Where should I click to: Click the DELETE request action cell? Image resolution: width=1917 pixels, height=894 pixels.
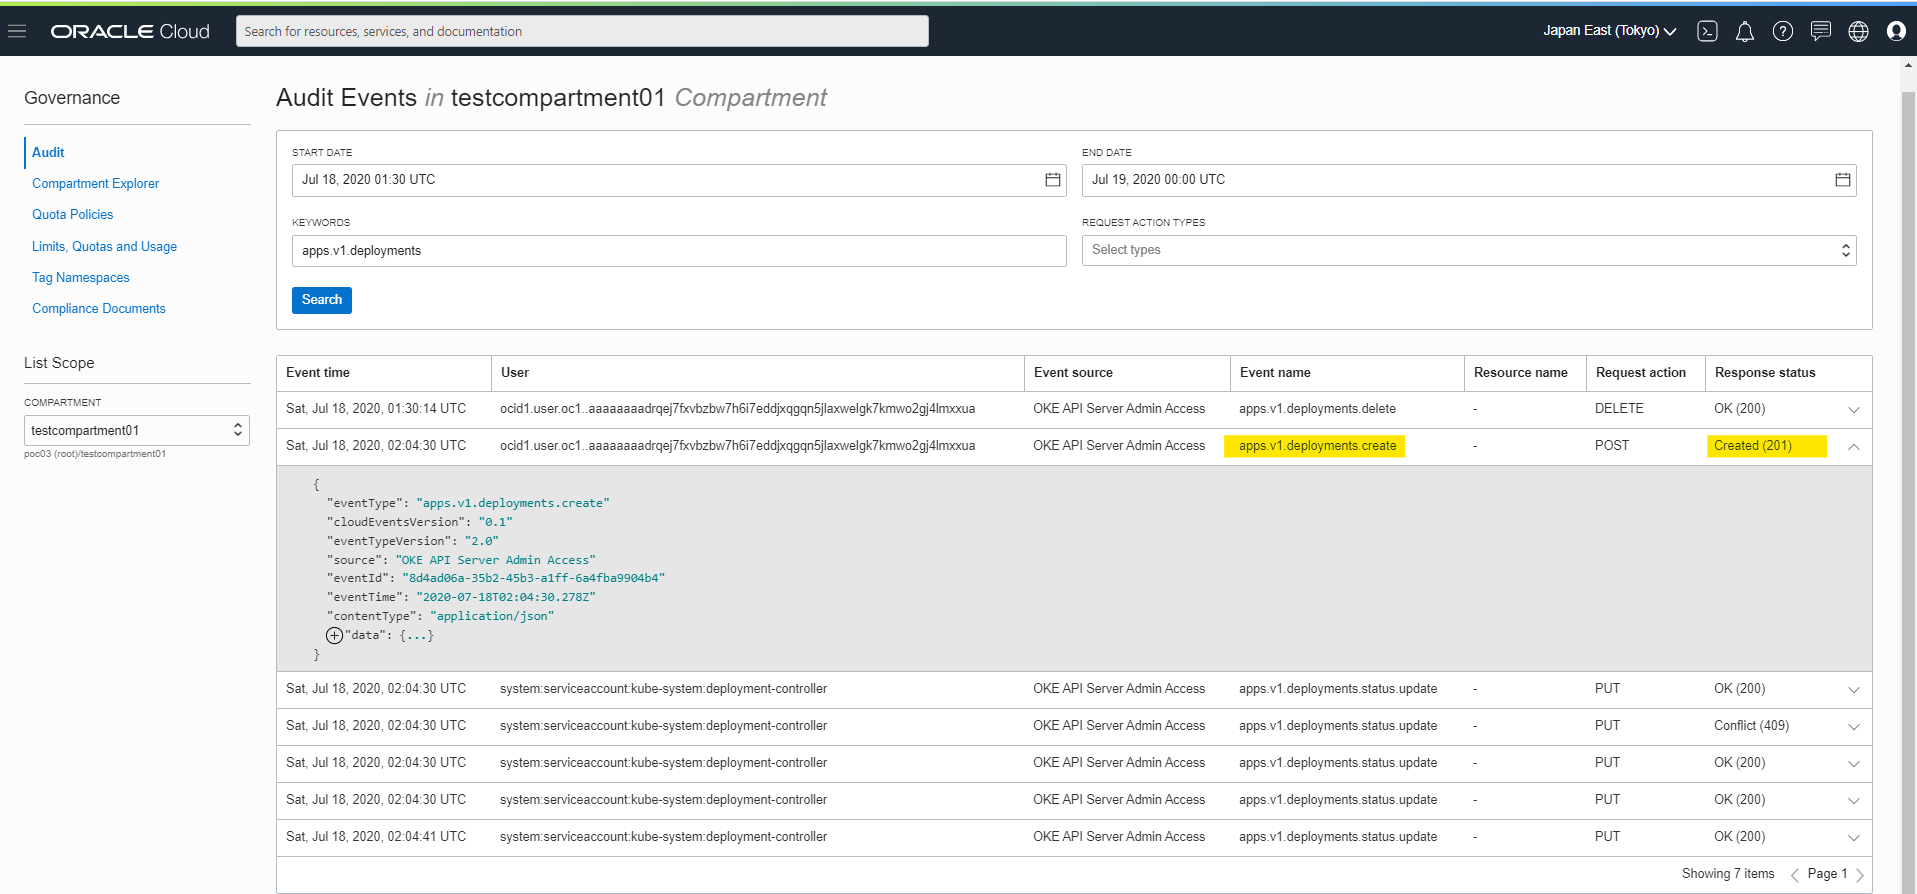1619,408
